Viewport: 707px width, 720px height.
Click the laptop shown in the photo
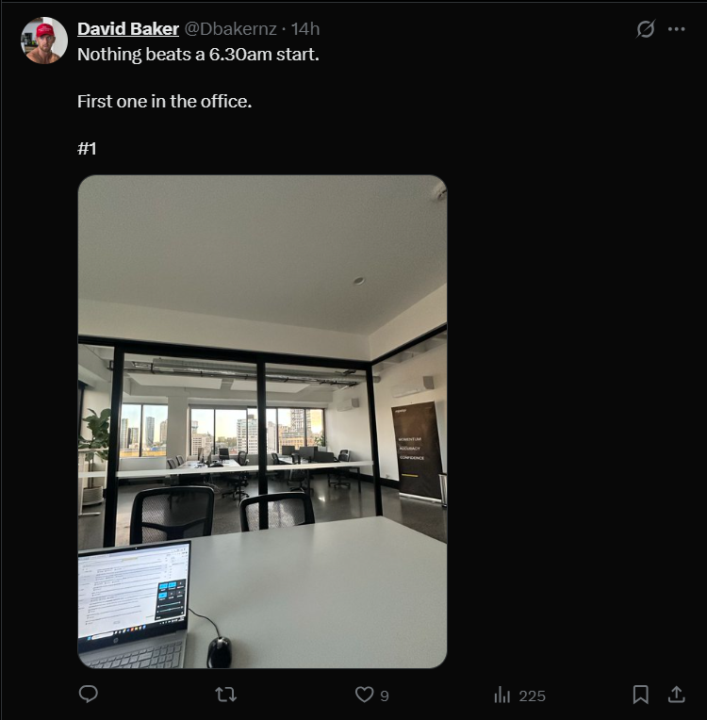click(x=134, y=605)
